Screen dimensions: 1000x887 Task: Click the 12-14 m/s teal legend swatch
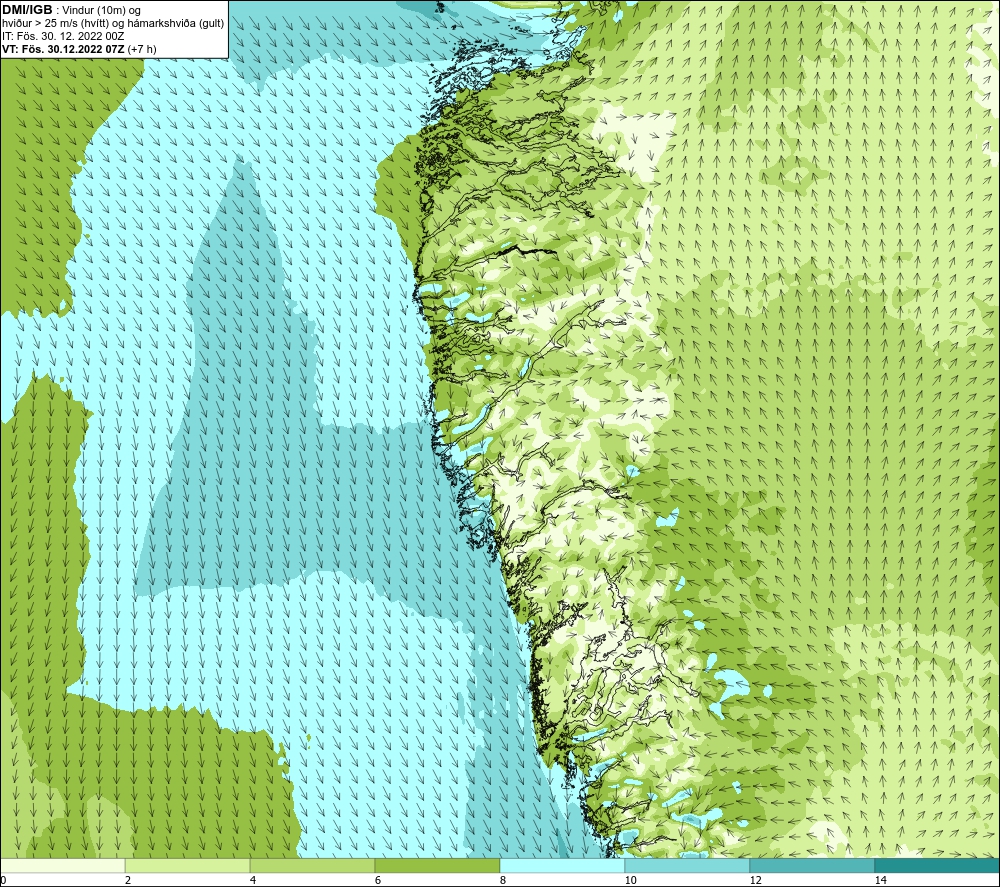[812, 865]
